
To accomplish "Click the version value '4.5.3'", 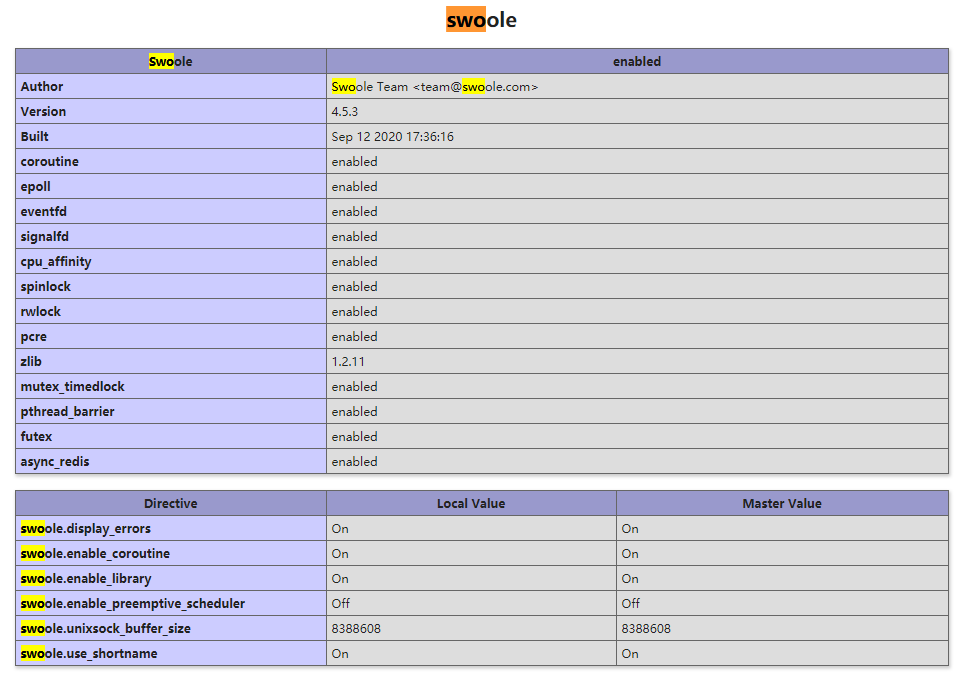I will pyautogui.click(x=345, y=112).
